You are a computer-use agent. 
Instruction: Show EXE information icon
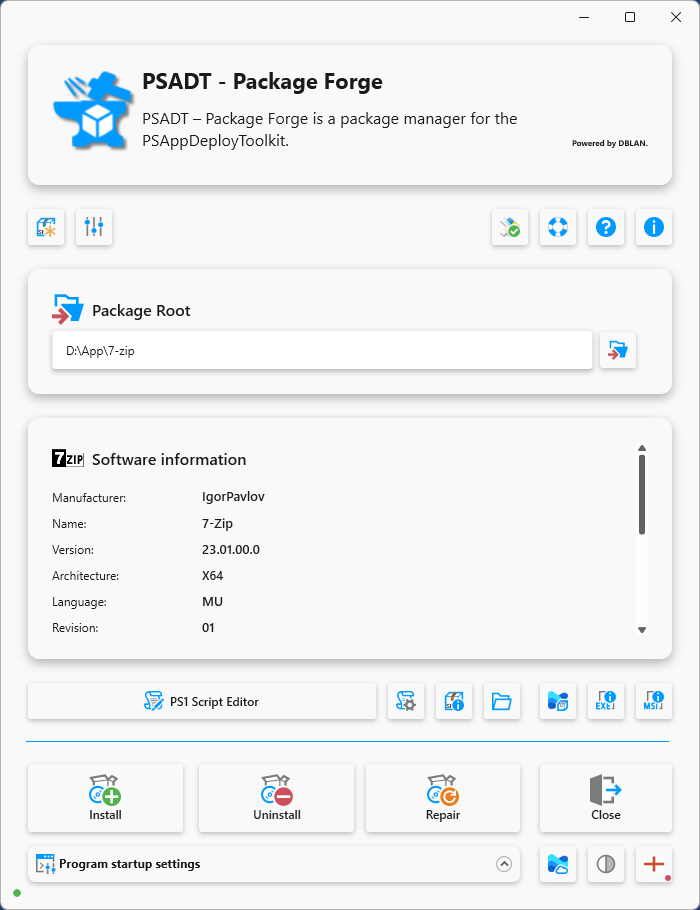[606, 702]
